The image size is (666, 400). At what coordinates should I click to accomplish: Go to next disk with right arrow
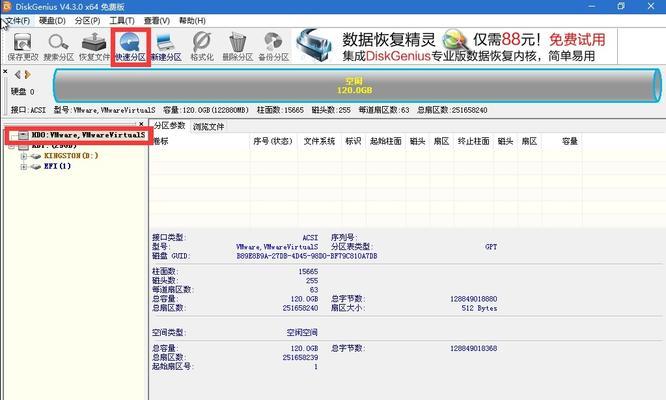[28, 75]
